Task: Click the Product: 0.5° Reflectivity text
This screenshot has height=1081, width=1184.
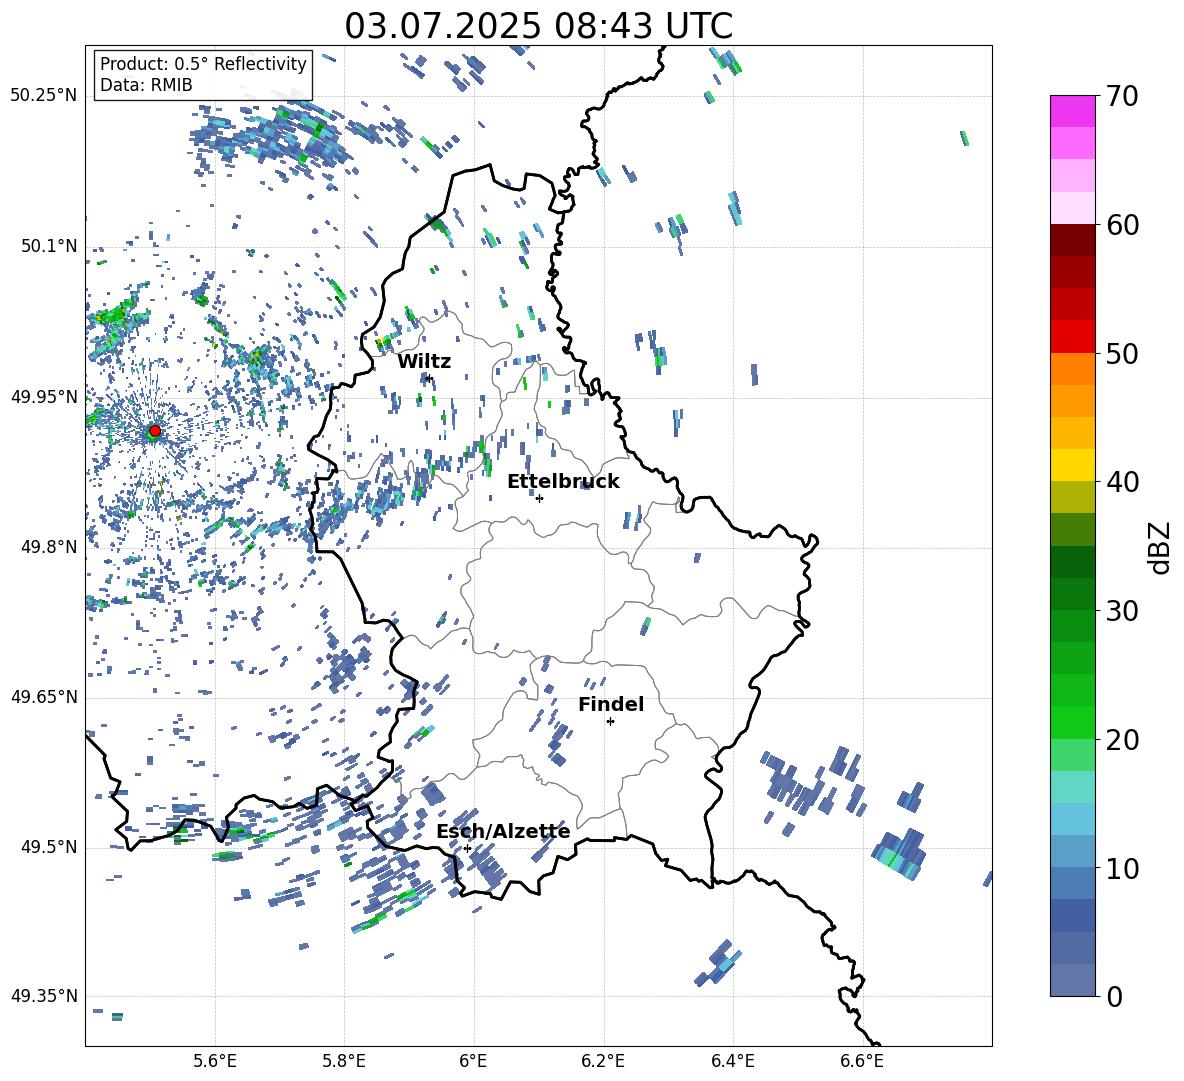Action: 203,63
